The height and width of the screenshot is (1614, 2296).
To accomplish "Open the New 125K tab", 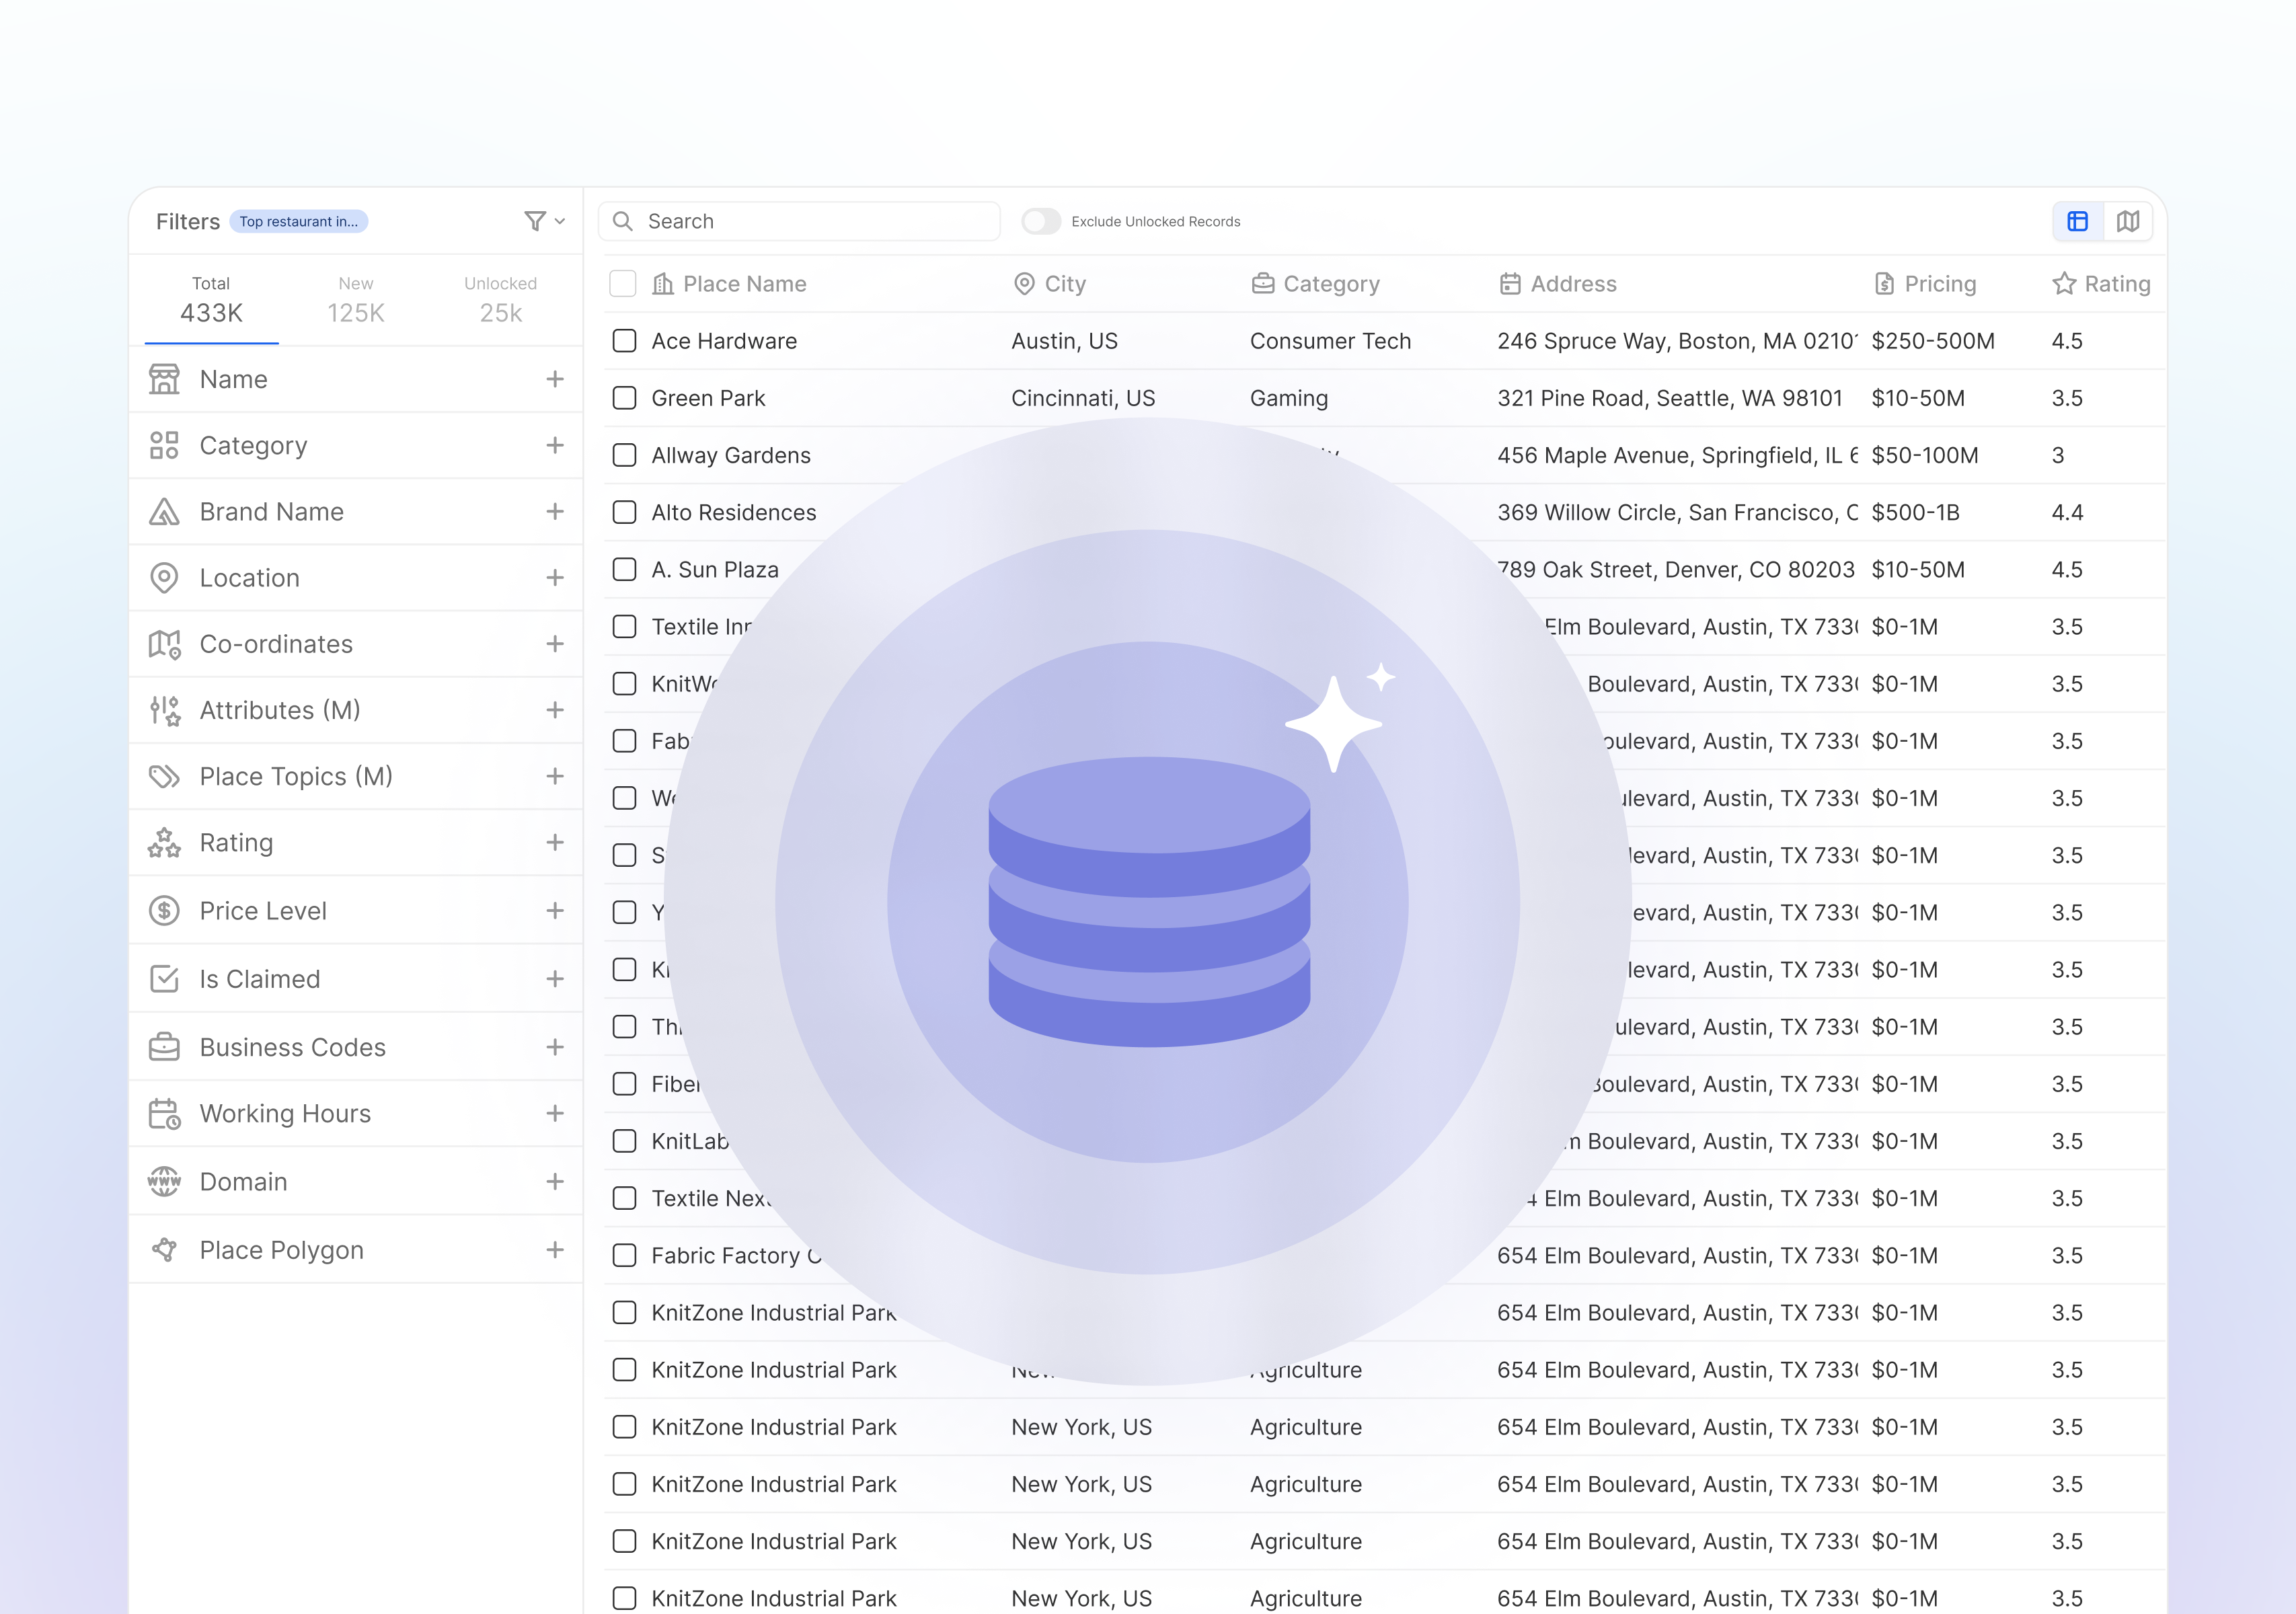I will [356, 300].
